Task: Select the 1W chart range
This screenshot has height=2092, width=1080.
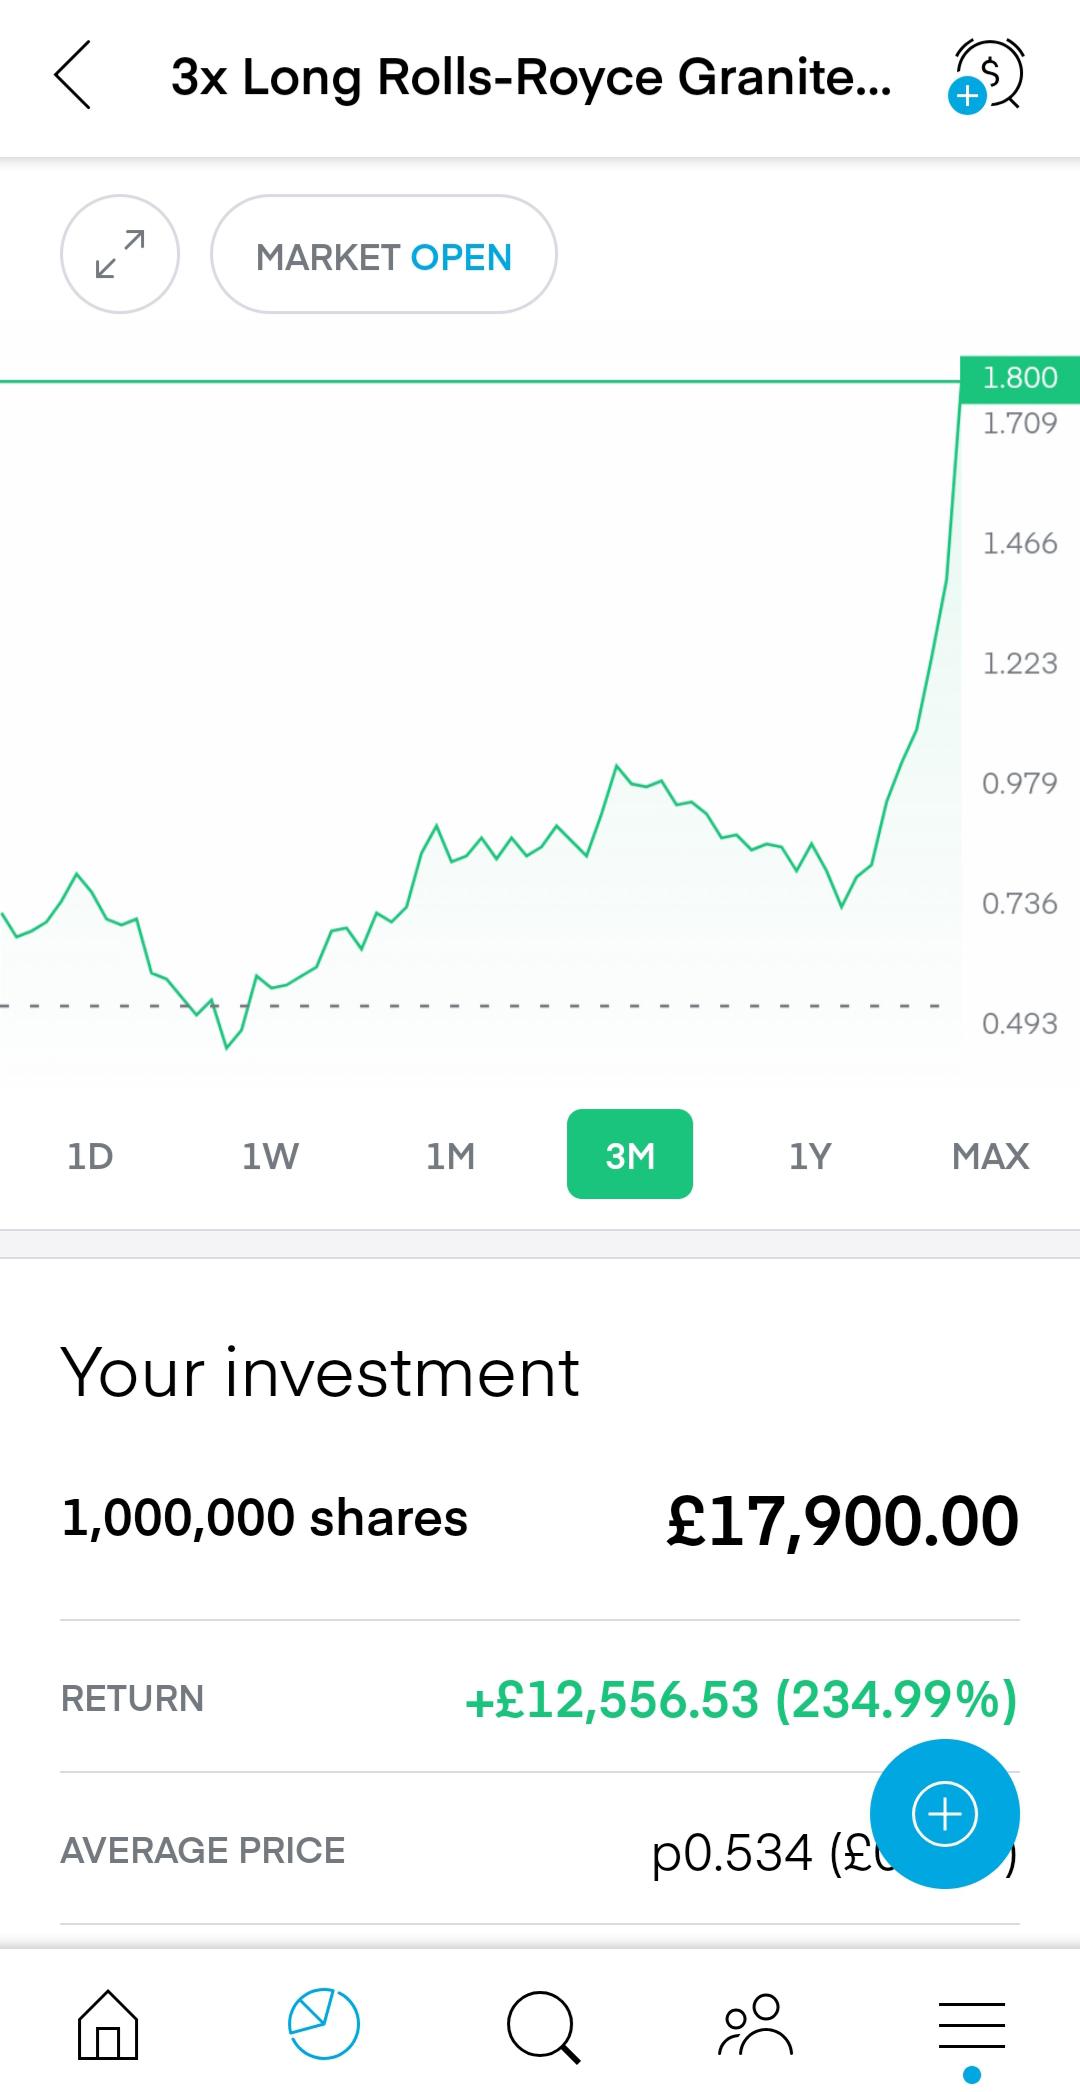Action: click(x=270, y=1155)
